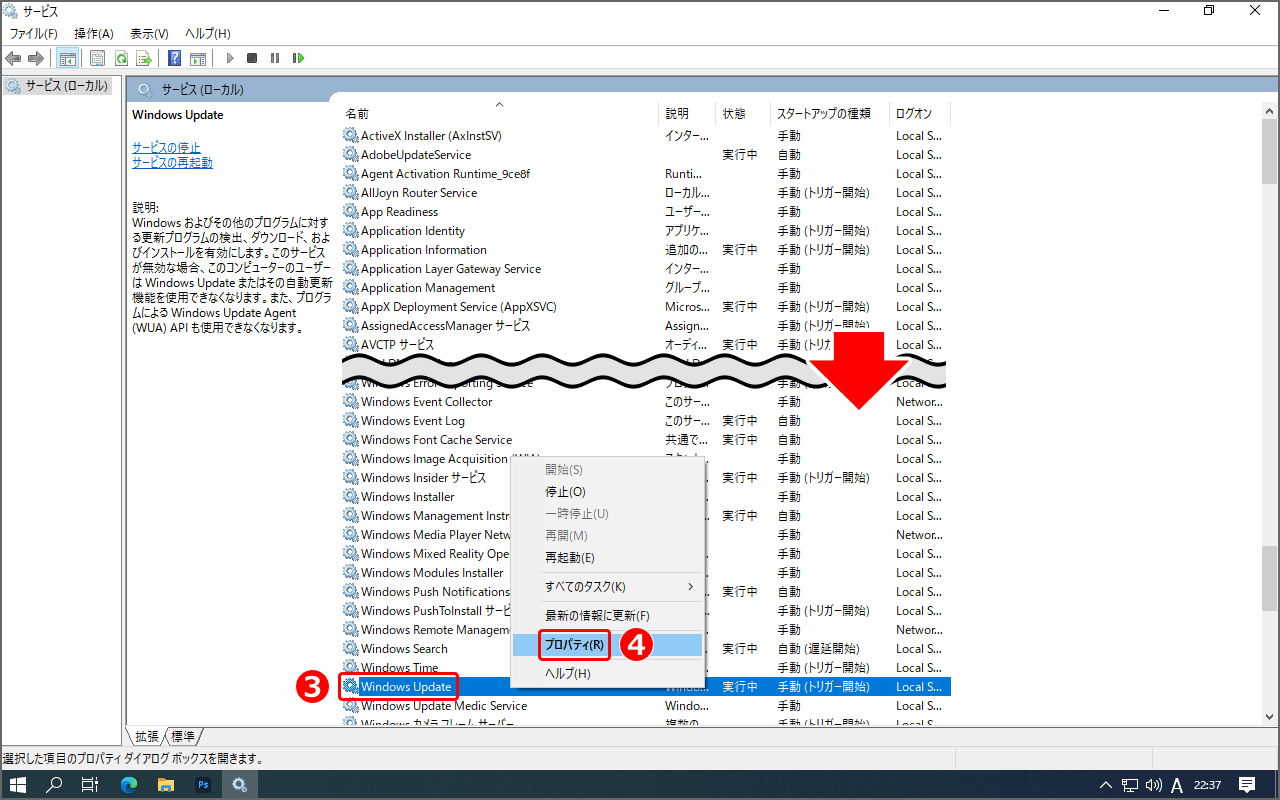Switch to the 拡張 tab
This screenshot has width=1280, height=800.
(147, 736)
